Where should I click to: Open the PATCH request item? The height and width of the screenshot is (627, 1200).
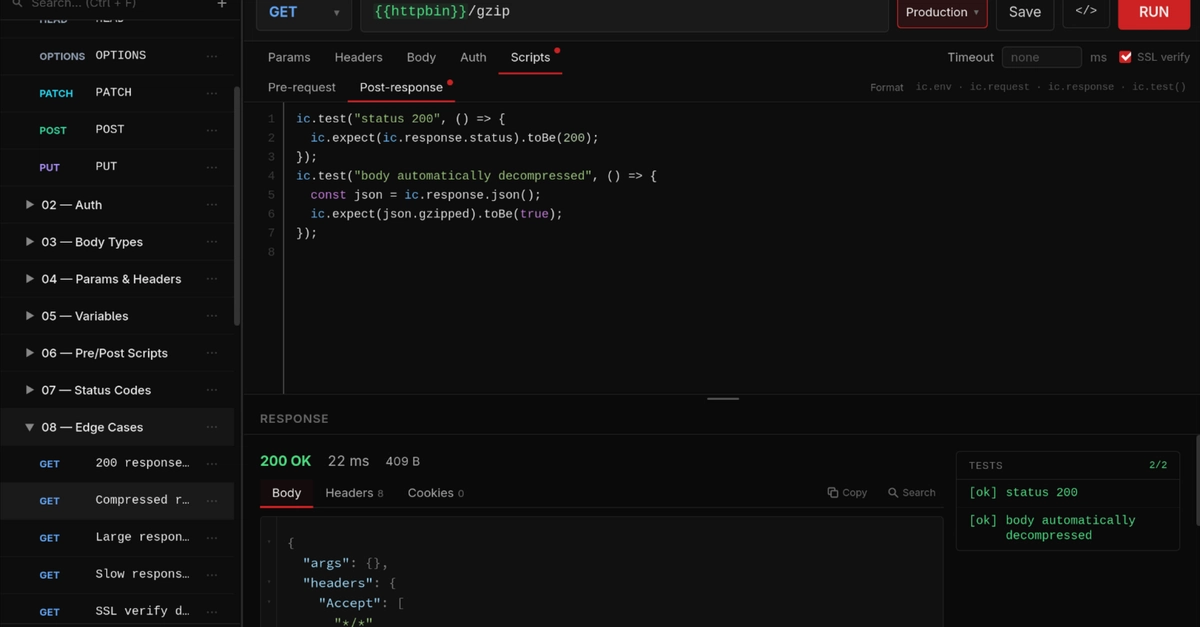[x=117, y=93]
